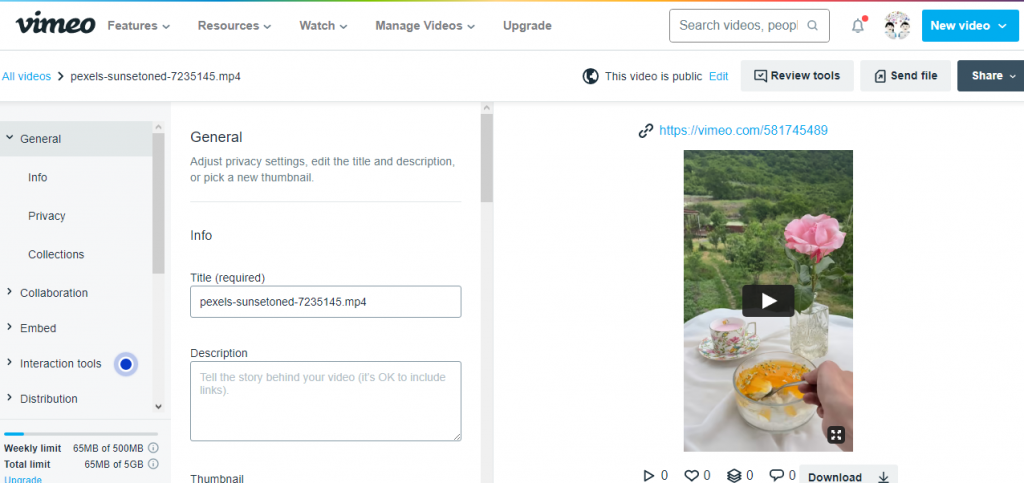Open the user profile avatar
Image resolution: width=1024 pixels, height=483 pixels.
pyautogui.click(x=897, y=26)
